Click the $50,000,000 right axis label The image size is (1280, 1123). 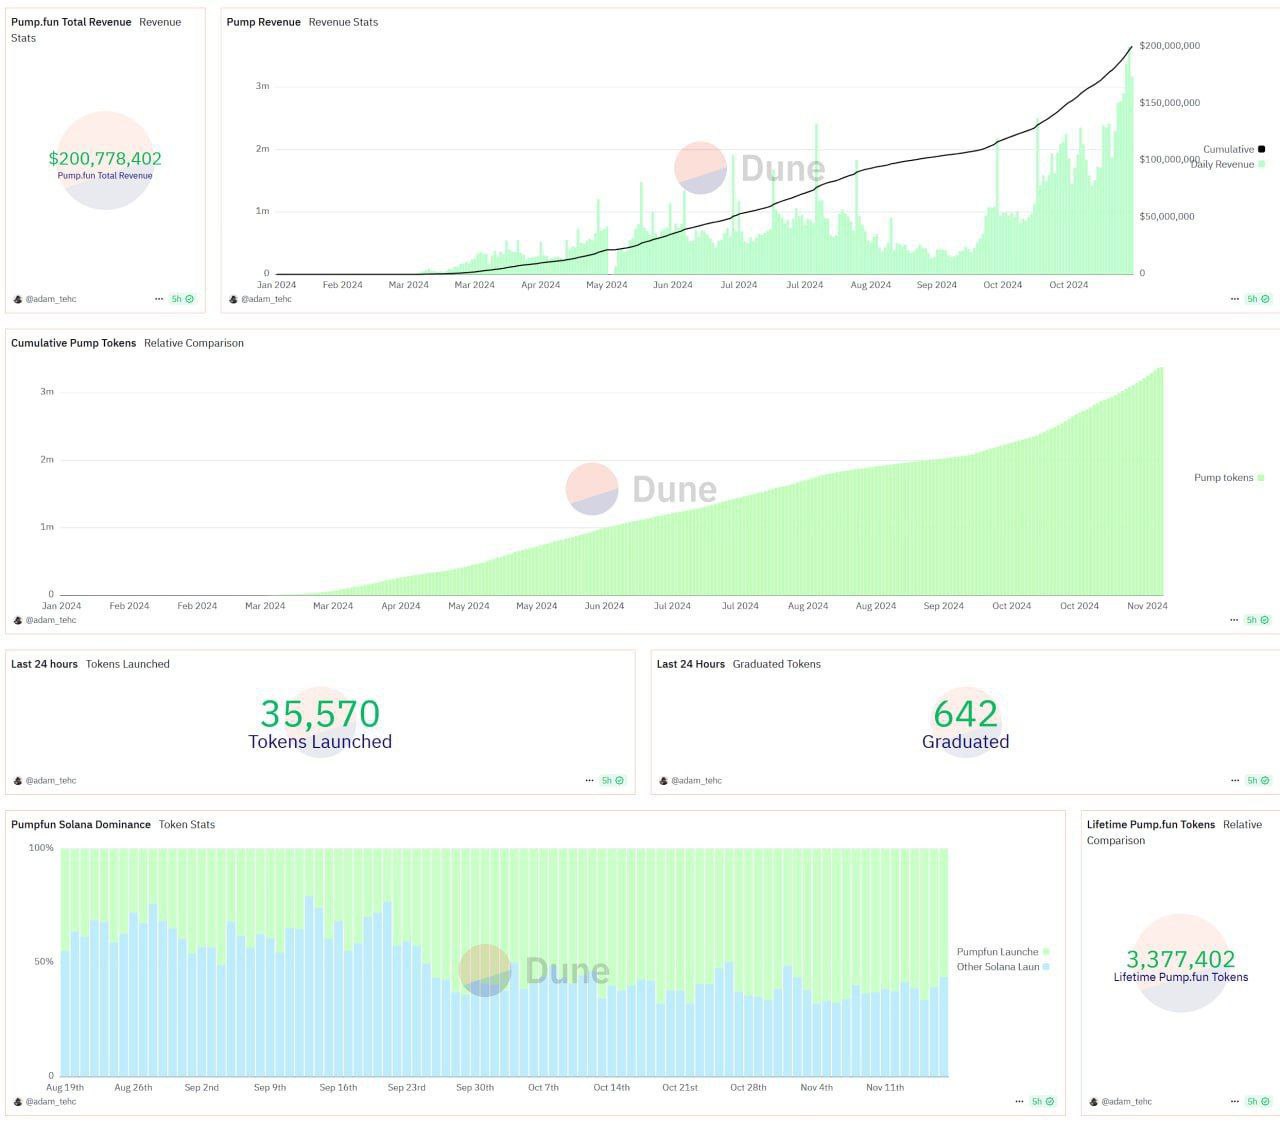(x=1167, y=217)
